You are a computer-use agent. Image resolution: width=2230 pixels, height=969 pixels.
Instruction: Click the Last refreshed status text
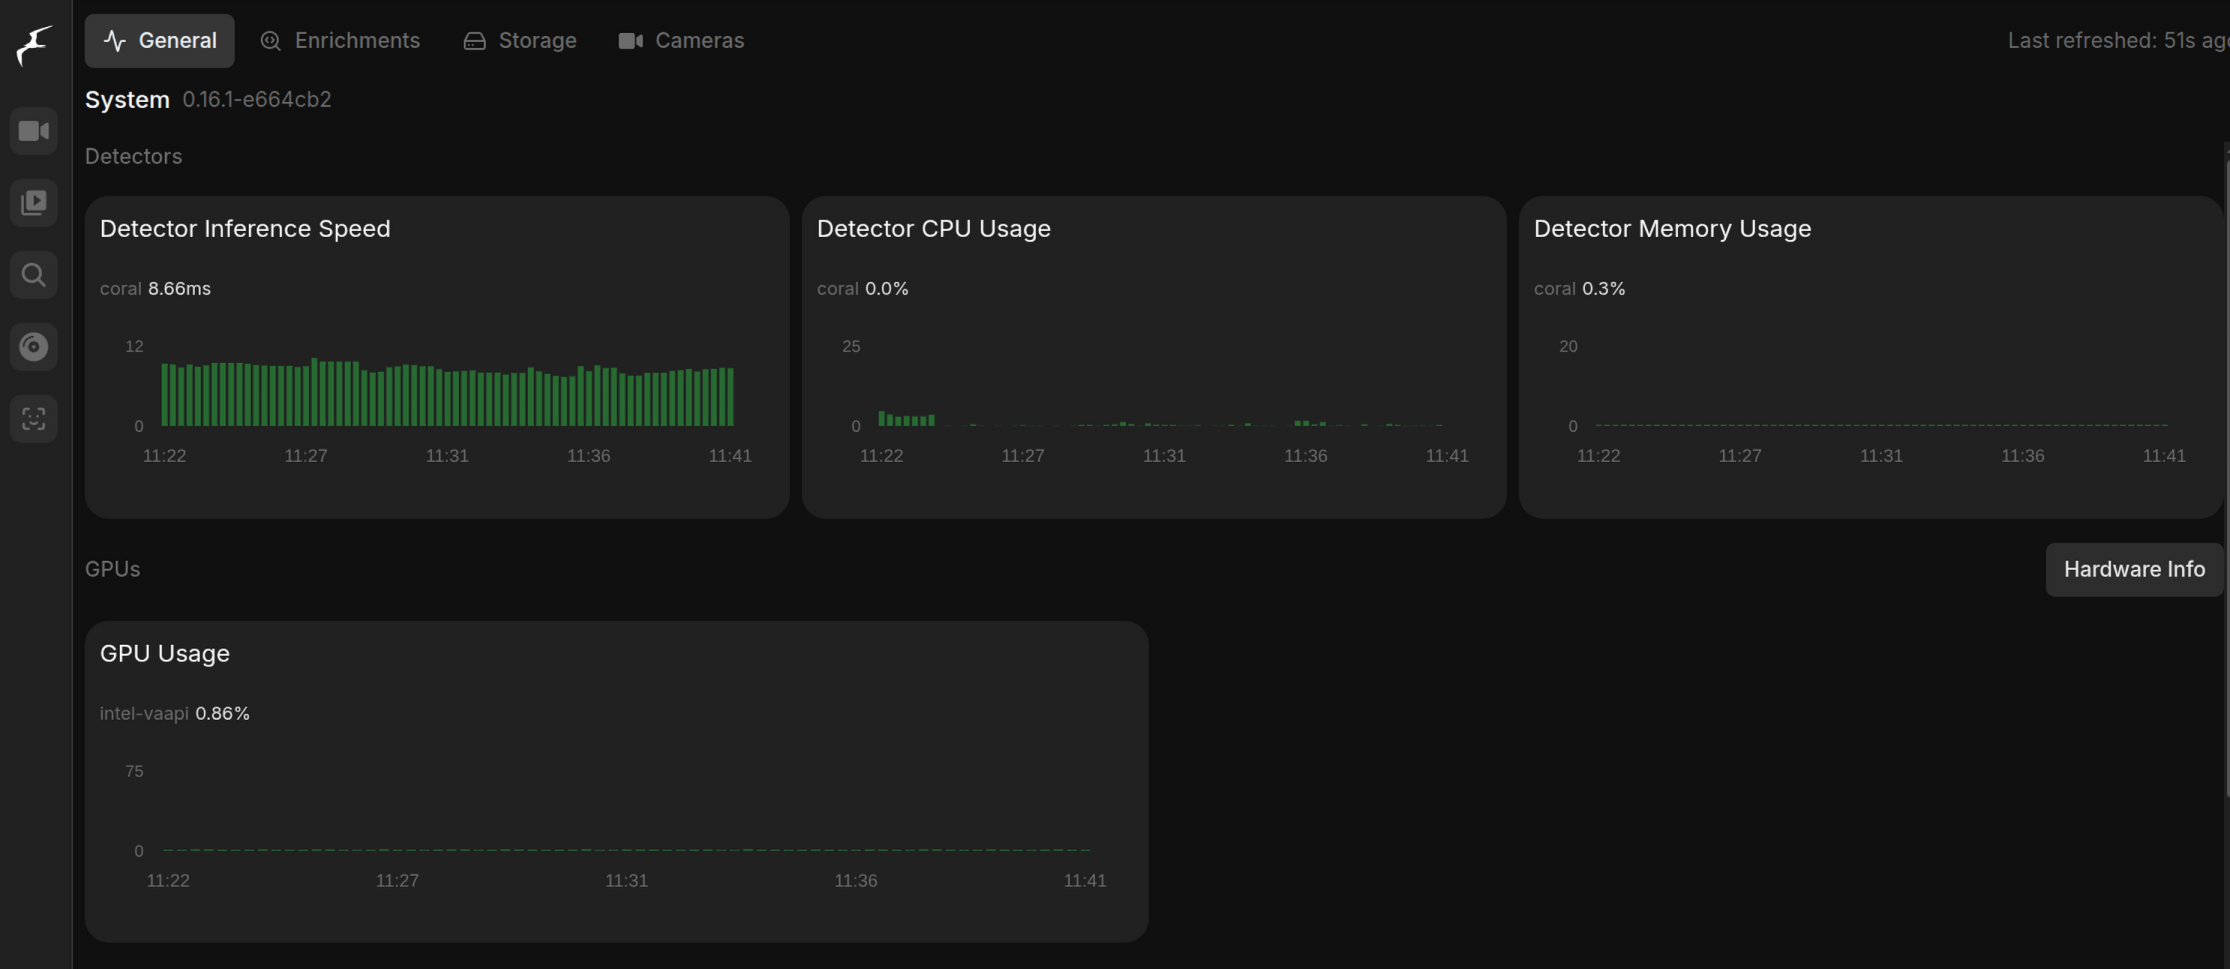[2117, 41]
